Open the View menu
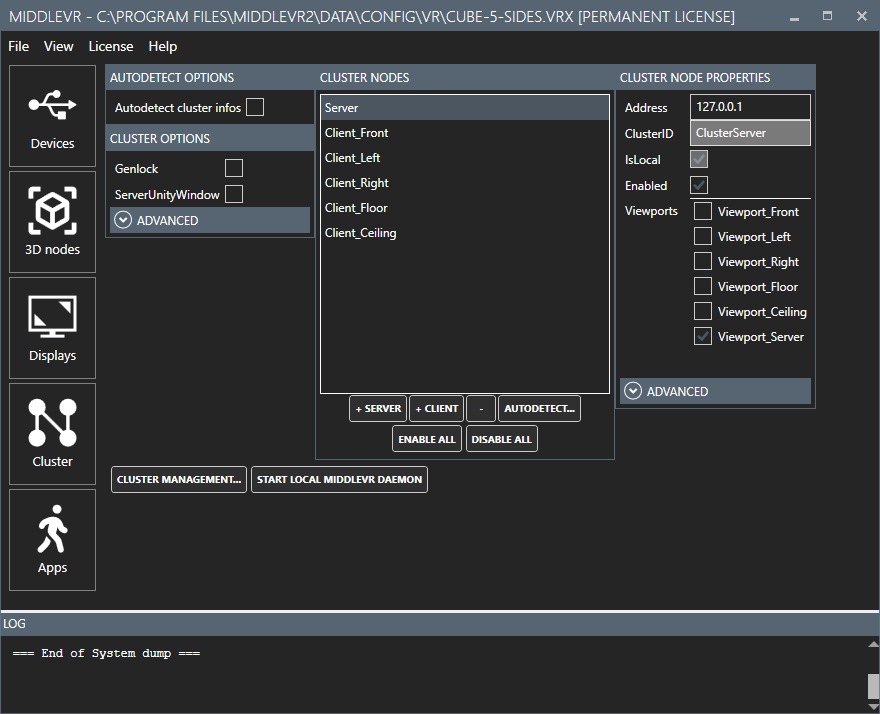880x714 pixels. tap(58, 47)
